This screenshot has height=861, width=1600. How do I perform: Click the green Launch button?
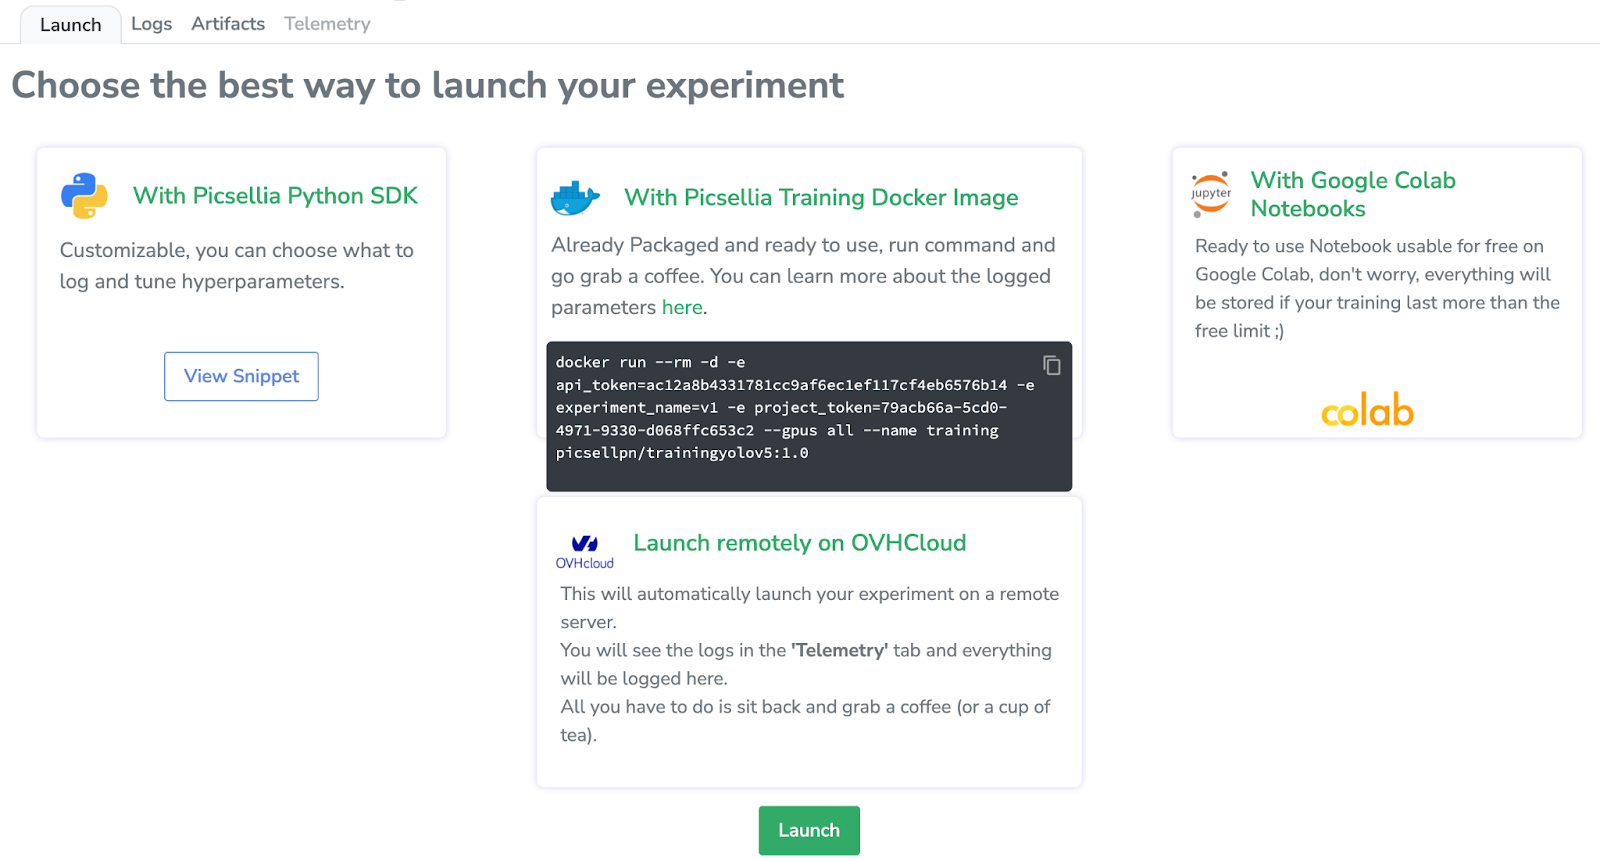pyautogui.click(x=809, y=830)
